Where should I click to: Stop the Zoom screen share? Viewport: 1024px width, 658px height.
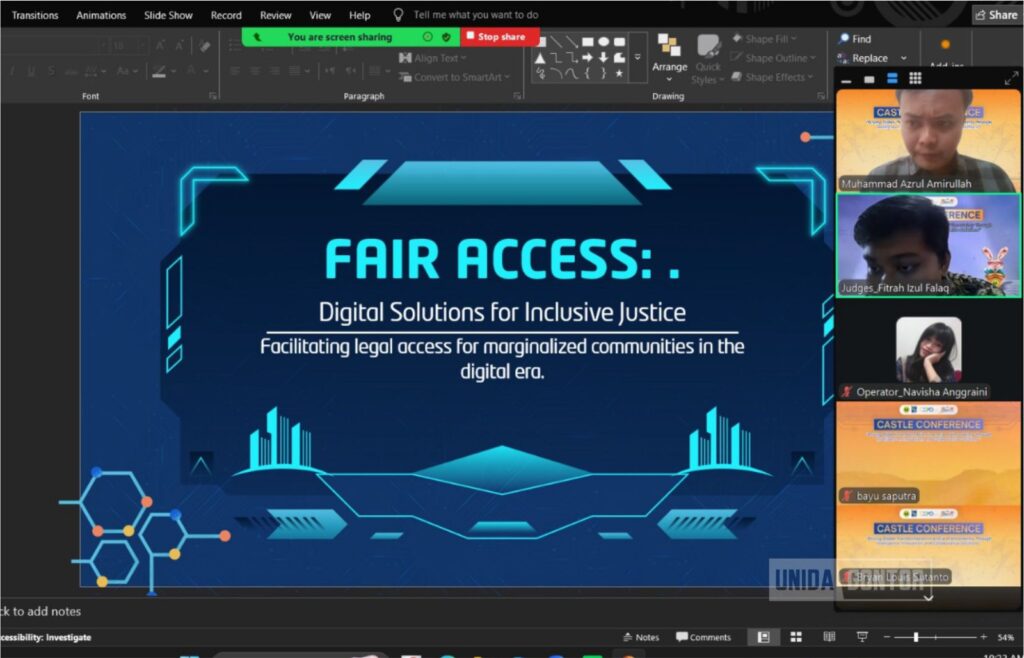(x=500, y=37)
